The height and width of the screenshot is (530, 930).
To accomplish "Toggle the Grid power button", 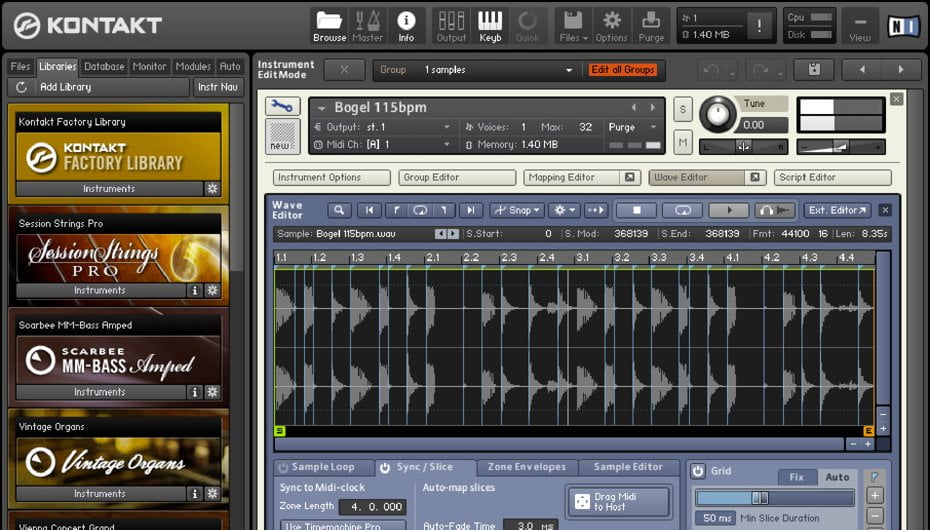I will click(698, 471).
